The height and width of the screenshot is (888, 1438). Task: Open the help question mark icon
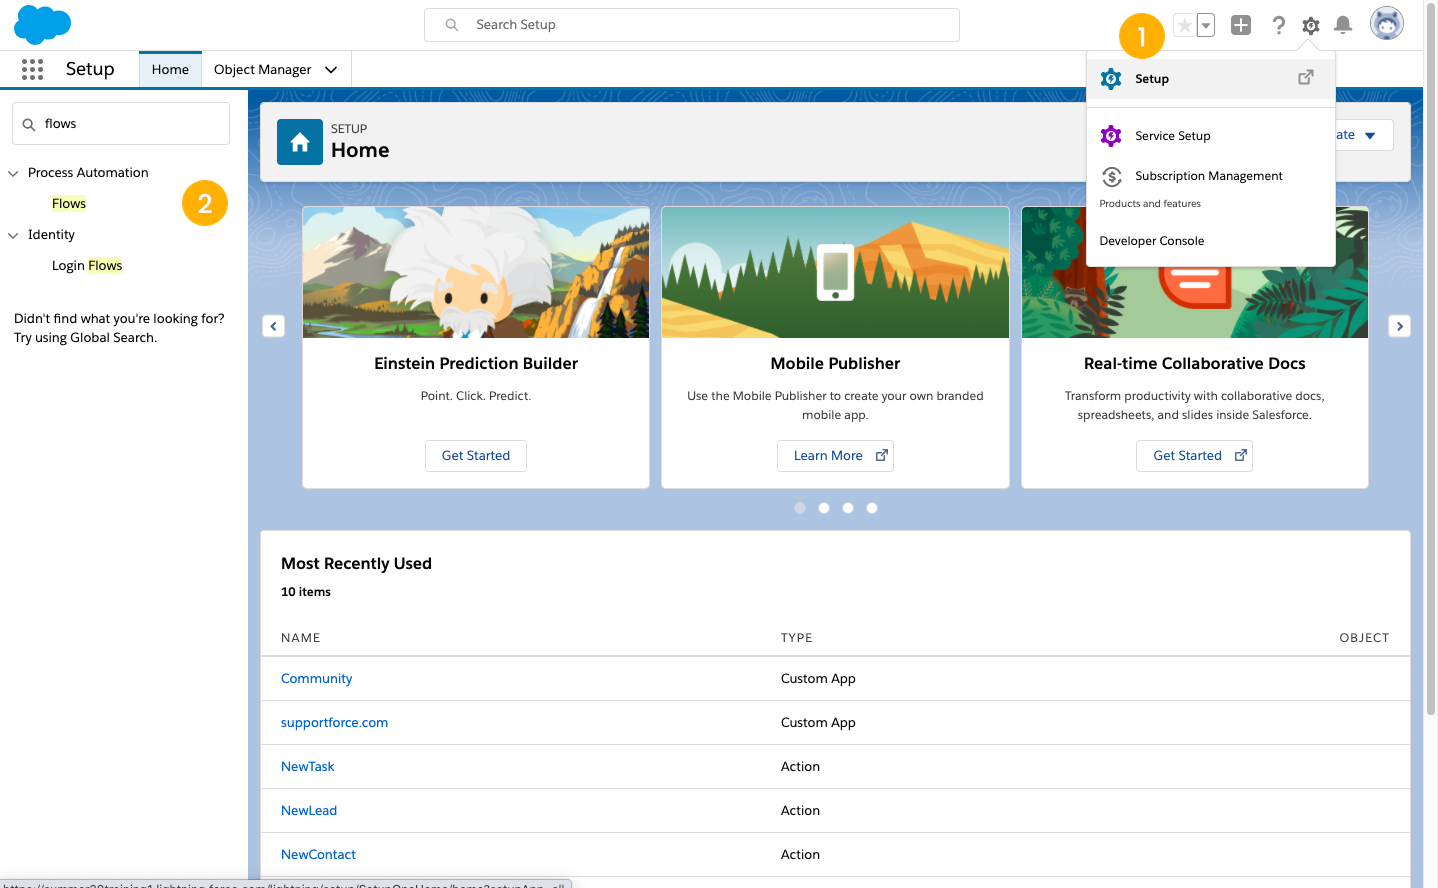coord(1278,25)
